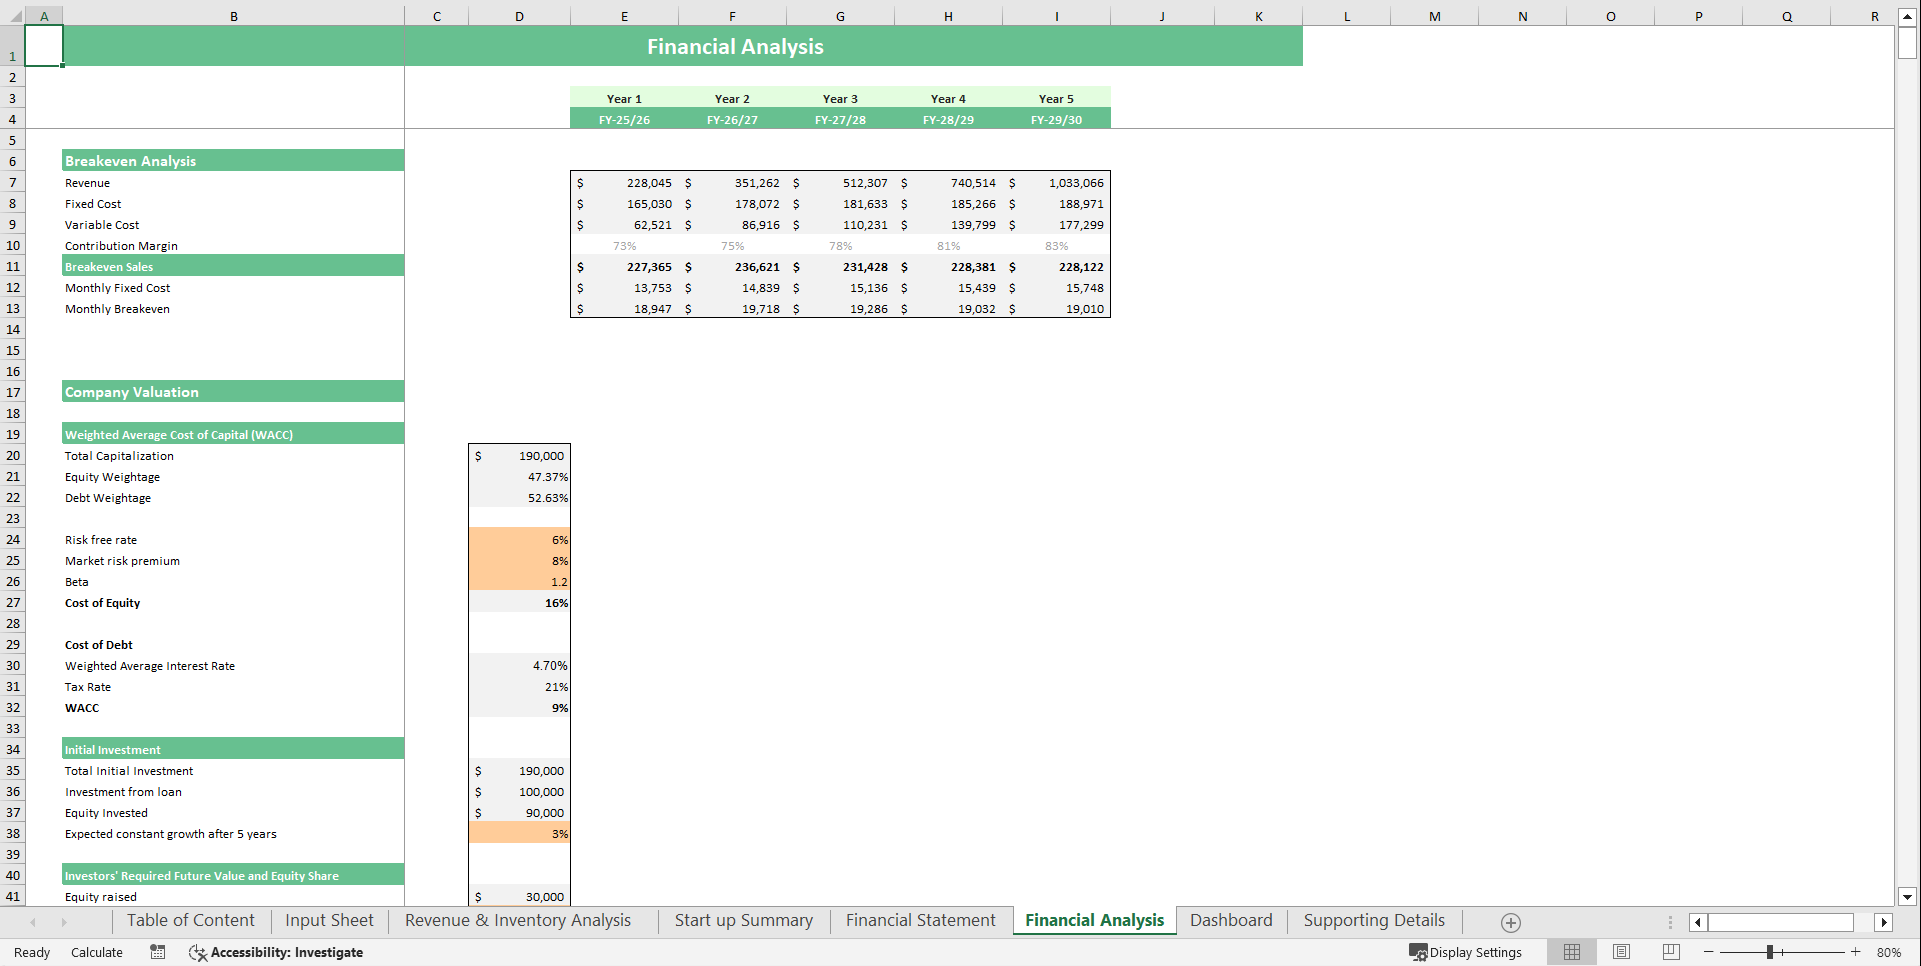1921x966 pixels.
Task: Switch to Page Layout view icon
Action: click(x=1621, y=952)
